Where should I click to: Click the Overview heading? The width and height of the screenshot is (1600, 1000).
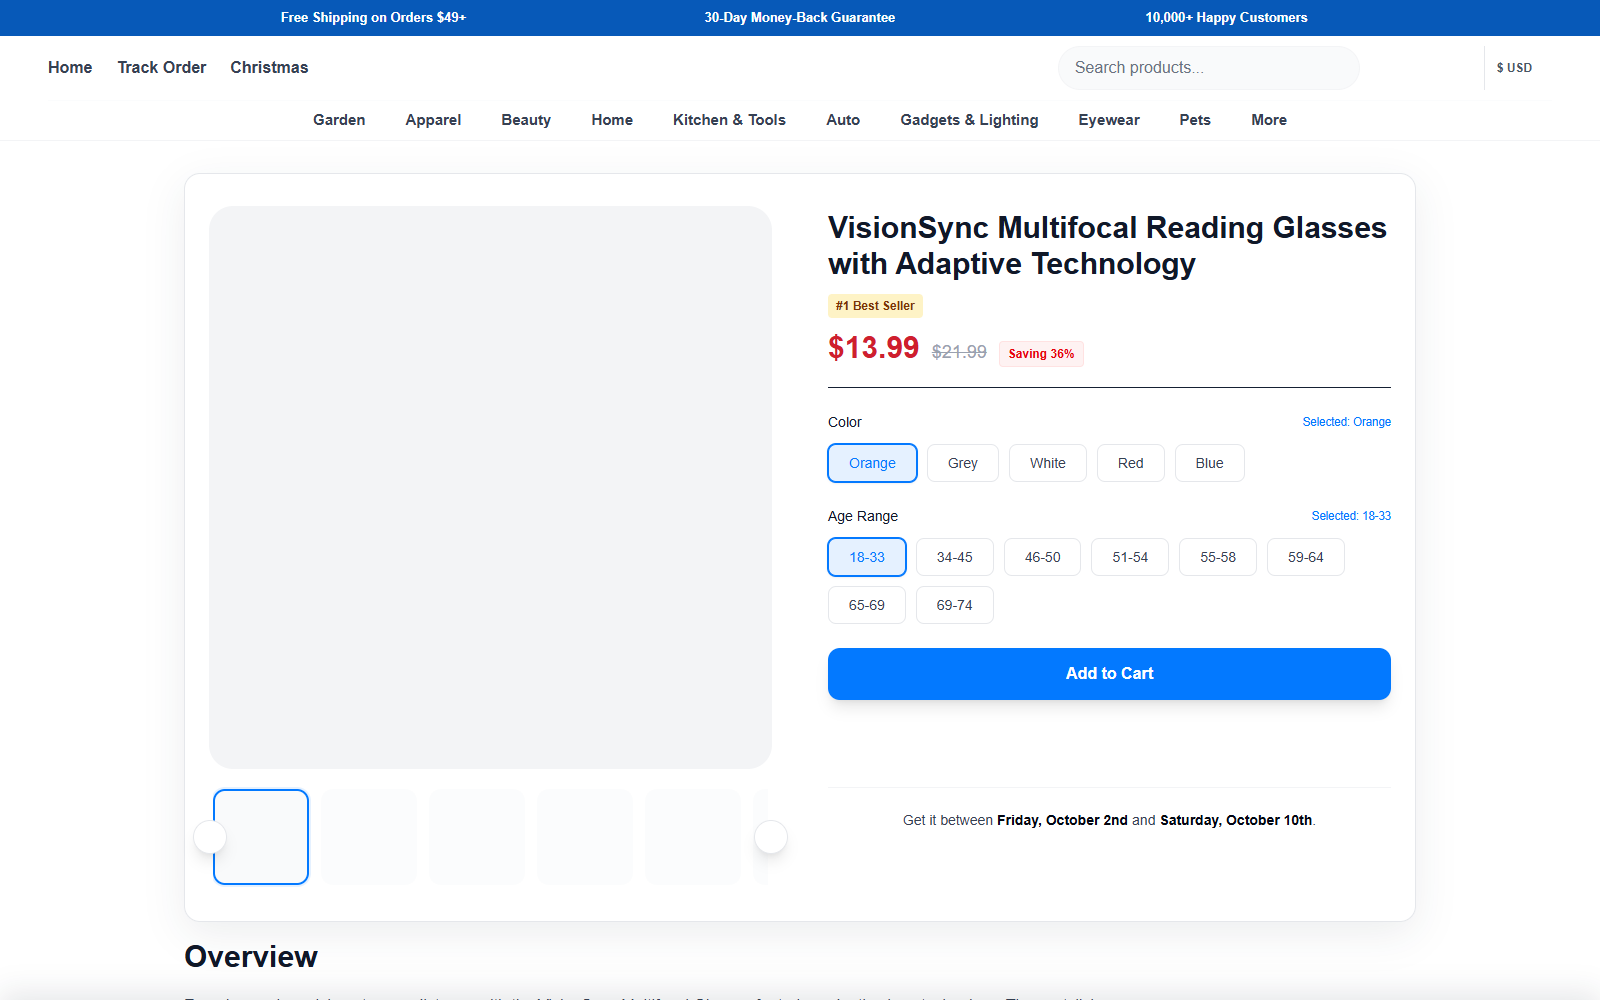[x=251, y=957]
